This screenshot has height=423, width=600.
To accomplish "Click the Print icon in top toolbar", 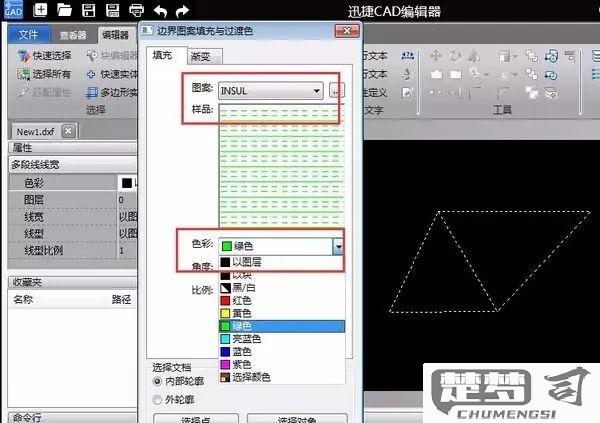I will [136, 10].
